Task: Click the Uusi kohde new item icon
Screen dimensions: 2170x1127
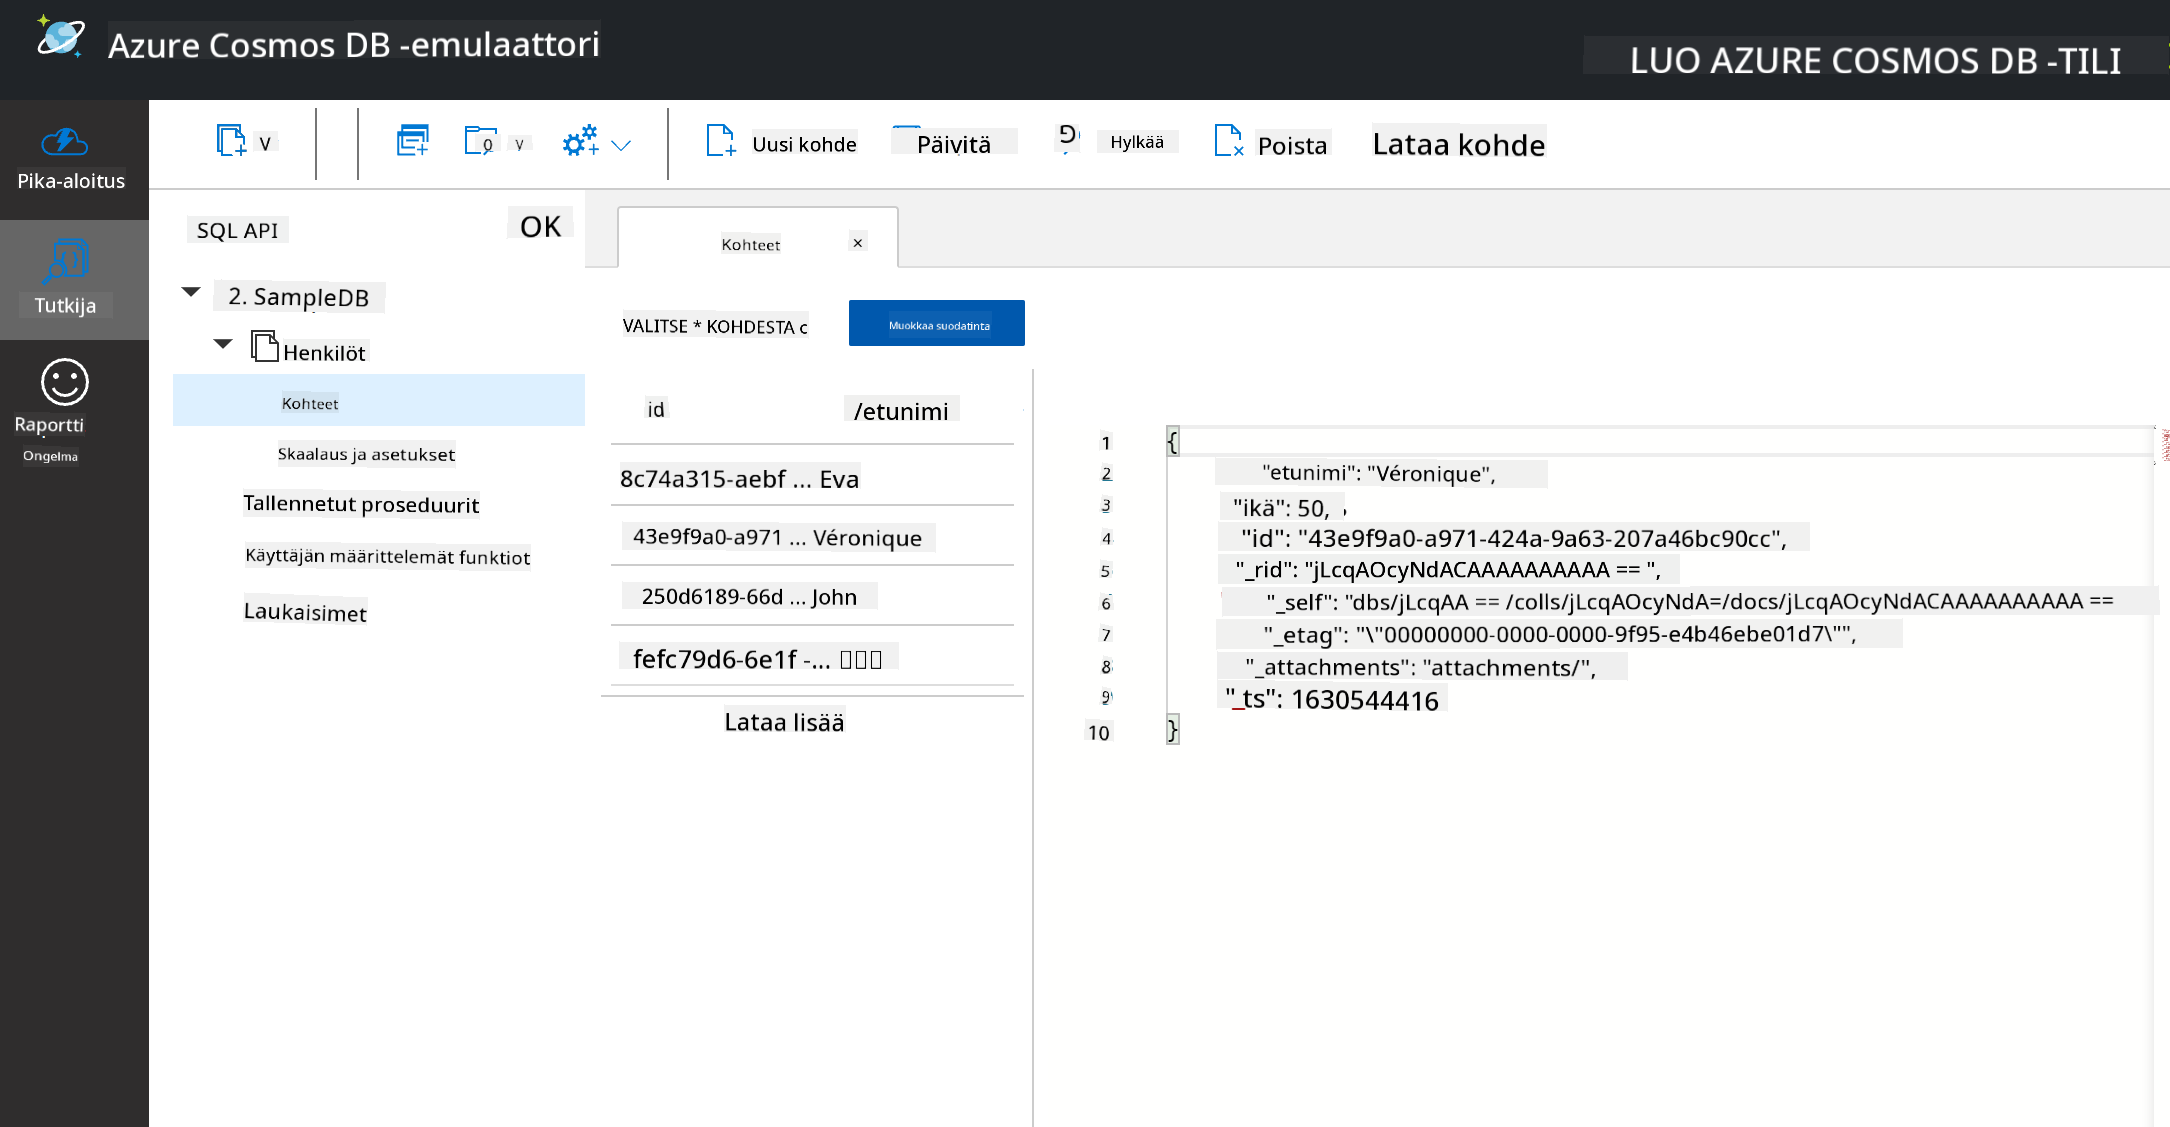Action: click(720, 142)
